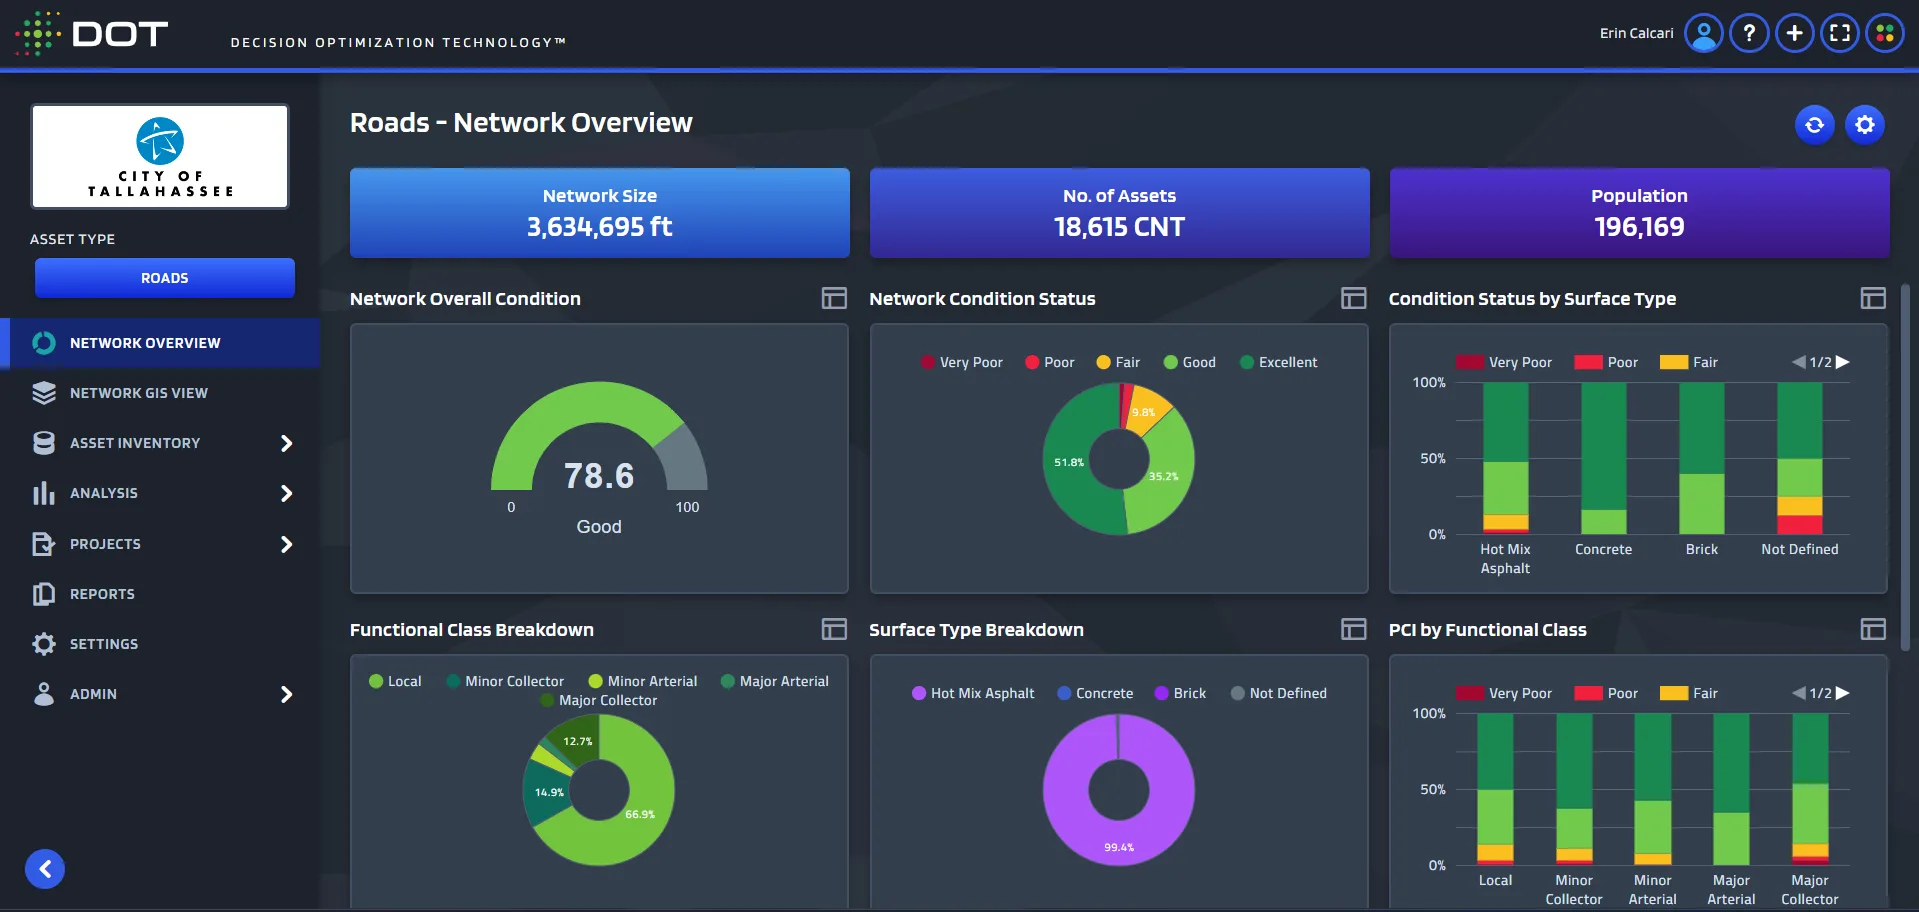The image size is (1919, 912).
Task: Go to previous legend page in Surface Type chart
Action: click(1798, 362)
